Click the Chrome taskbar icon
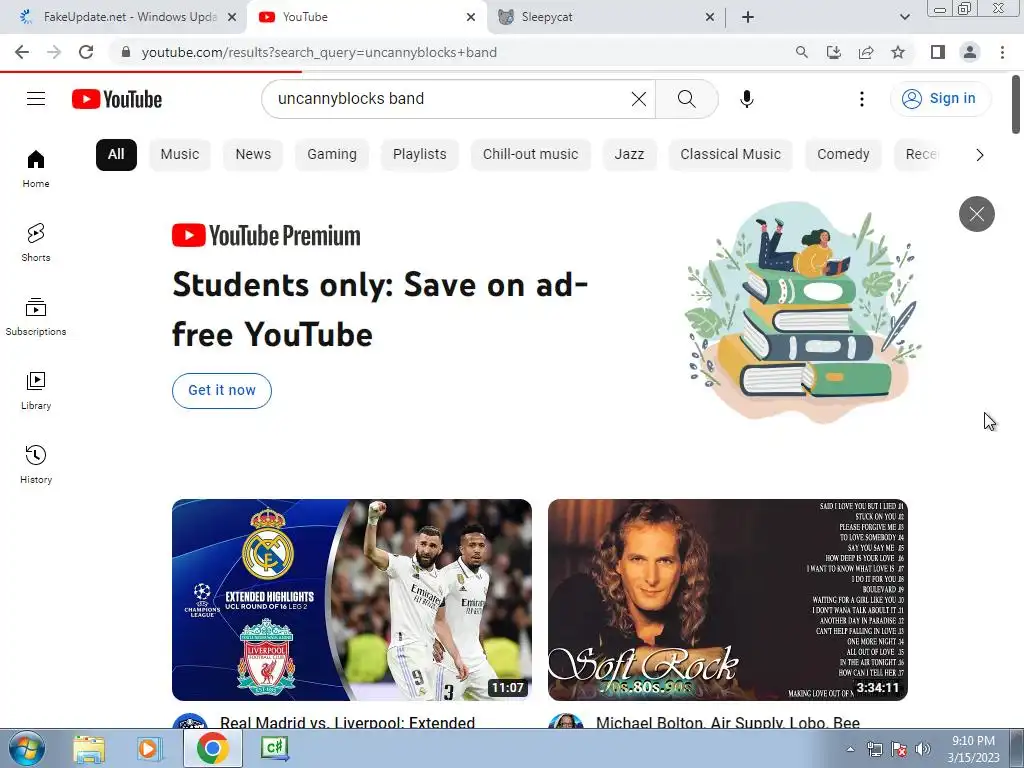 click(x=212, y=748)
